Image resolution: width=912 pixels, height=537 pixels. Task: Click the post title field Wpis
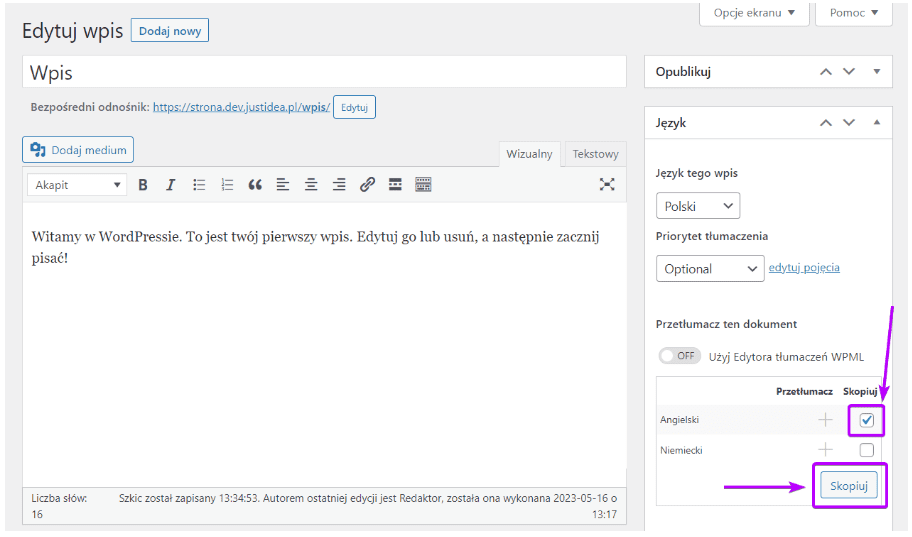point(324,72)
